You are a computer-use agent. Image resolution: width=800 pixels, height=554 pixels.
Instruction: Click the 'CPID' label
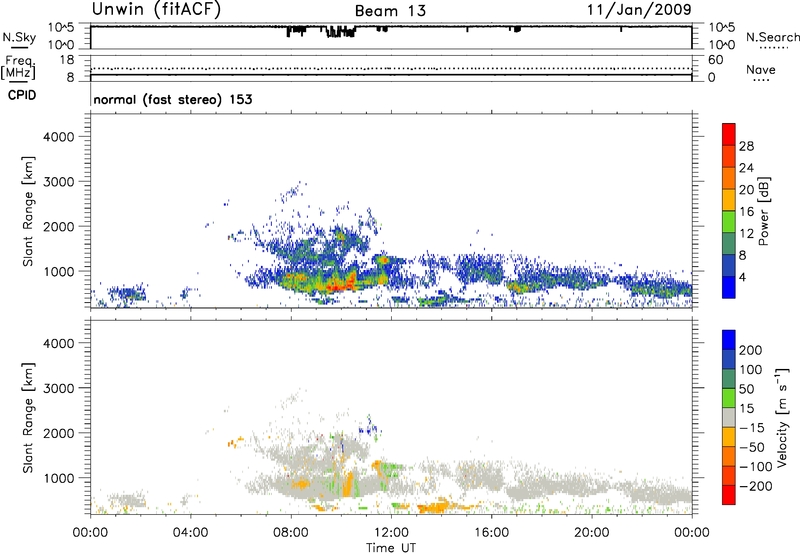click(22, 95)
